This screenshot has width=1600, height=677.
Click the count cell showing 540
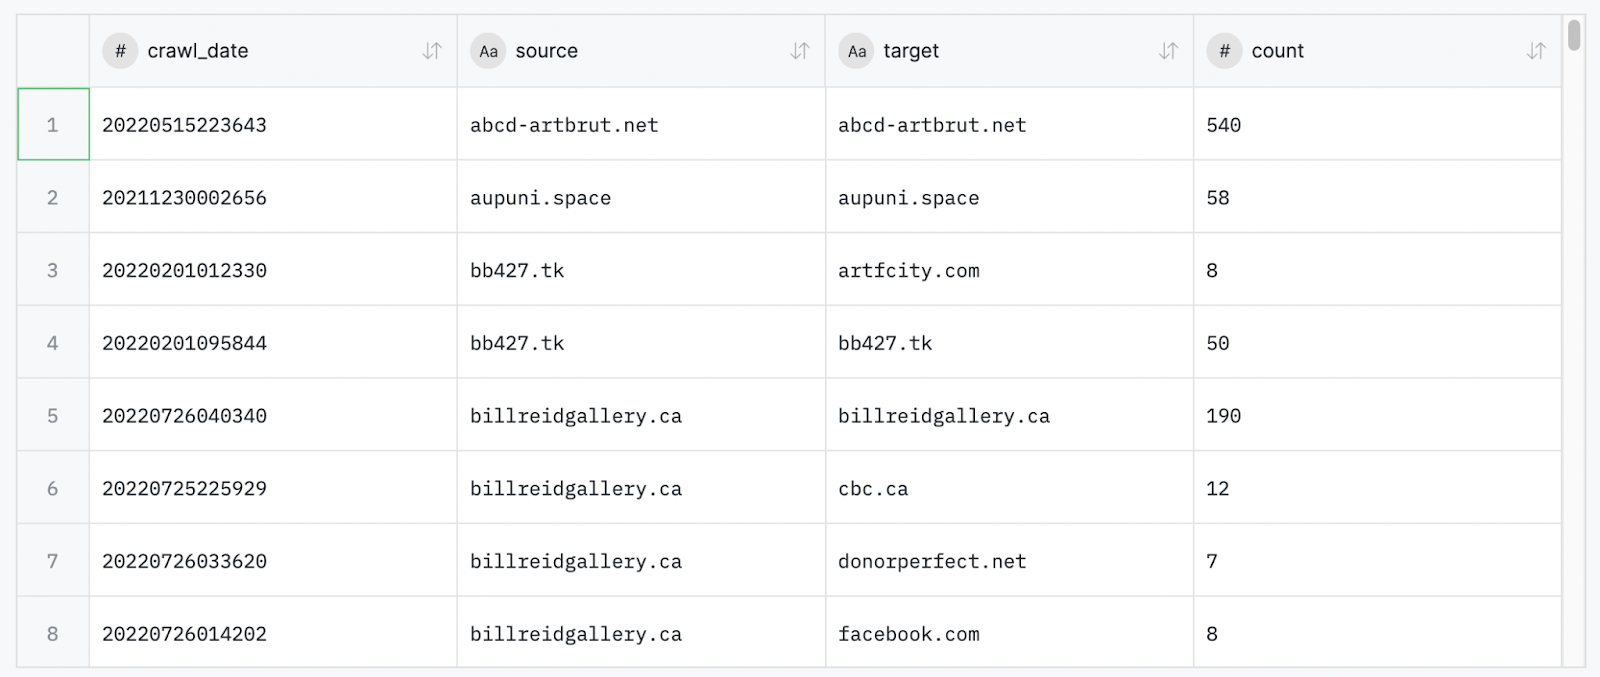(1377, 124)
